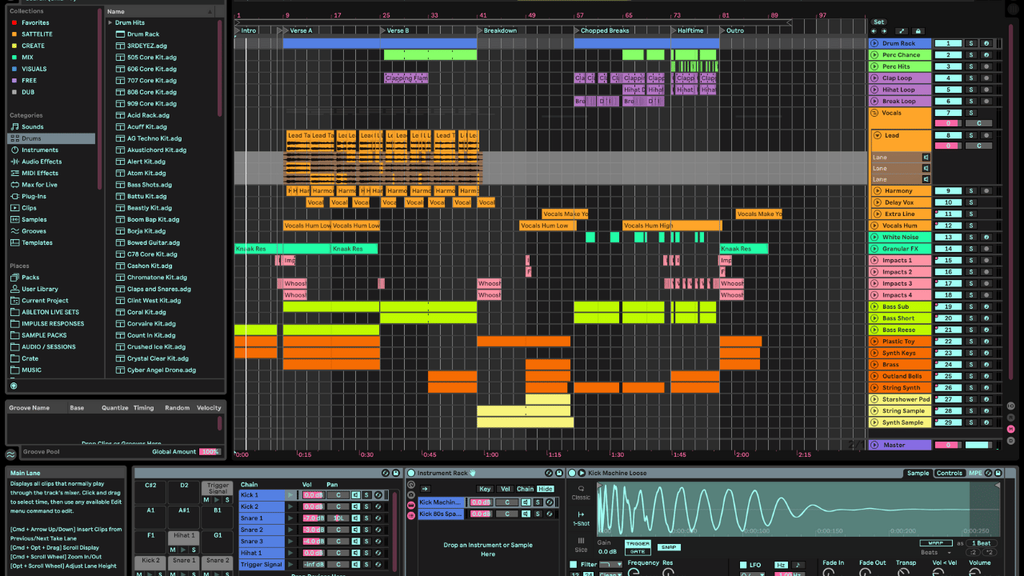
Task: Click the Drums category icon in browser
Action: [14, 138]
